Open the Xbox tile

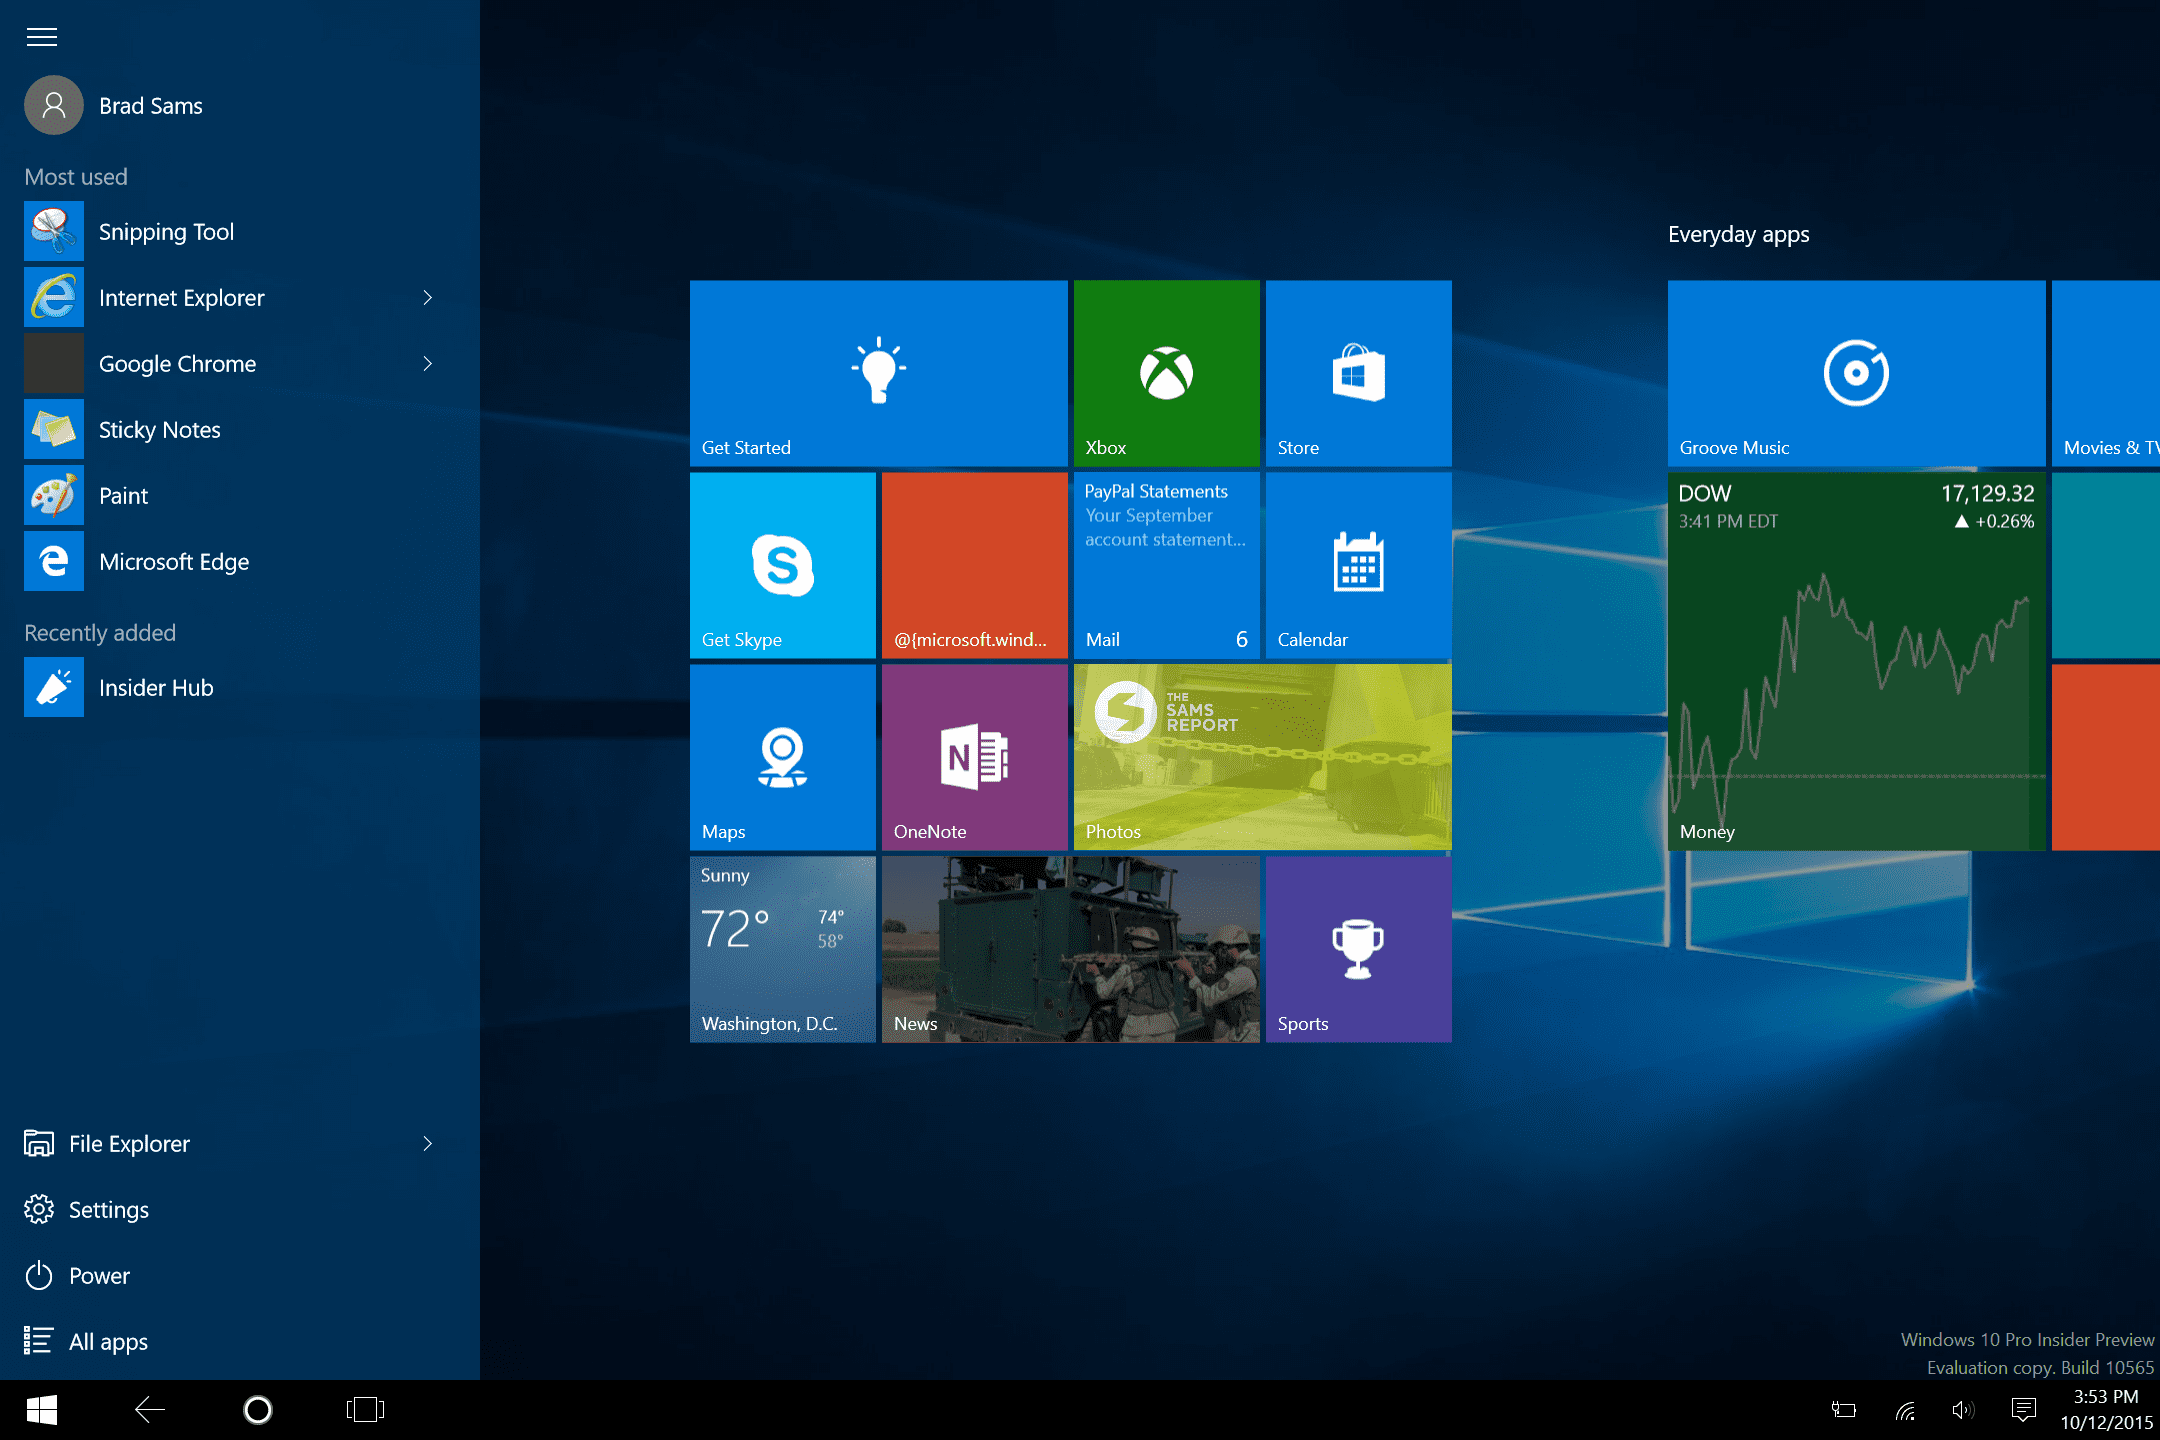(1166, 373)
